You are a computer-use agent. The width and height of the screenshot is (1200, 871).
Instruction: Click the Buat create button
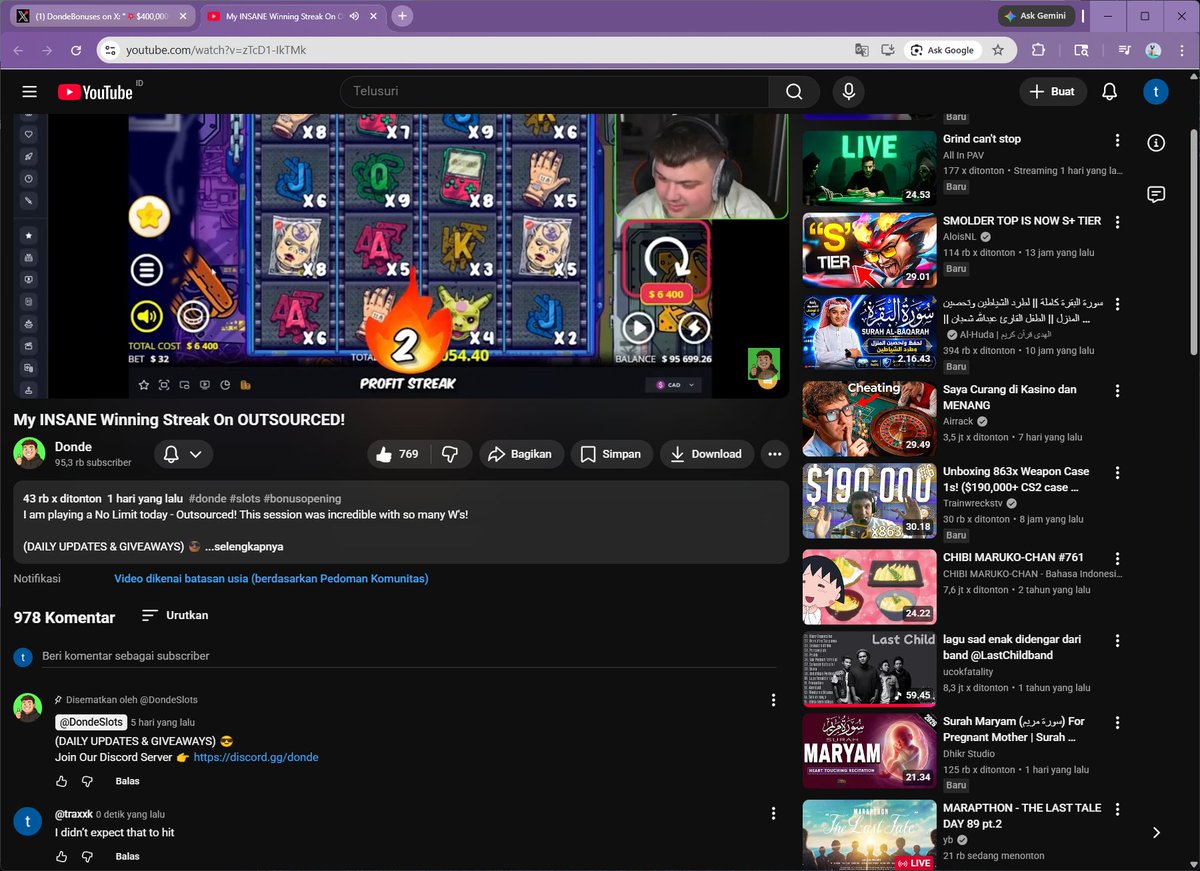point(1053,92)
